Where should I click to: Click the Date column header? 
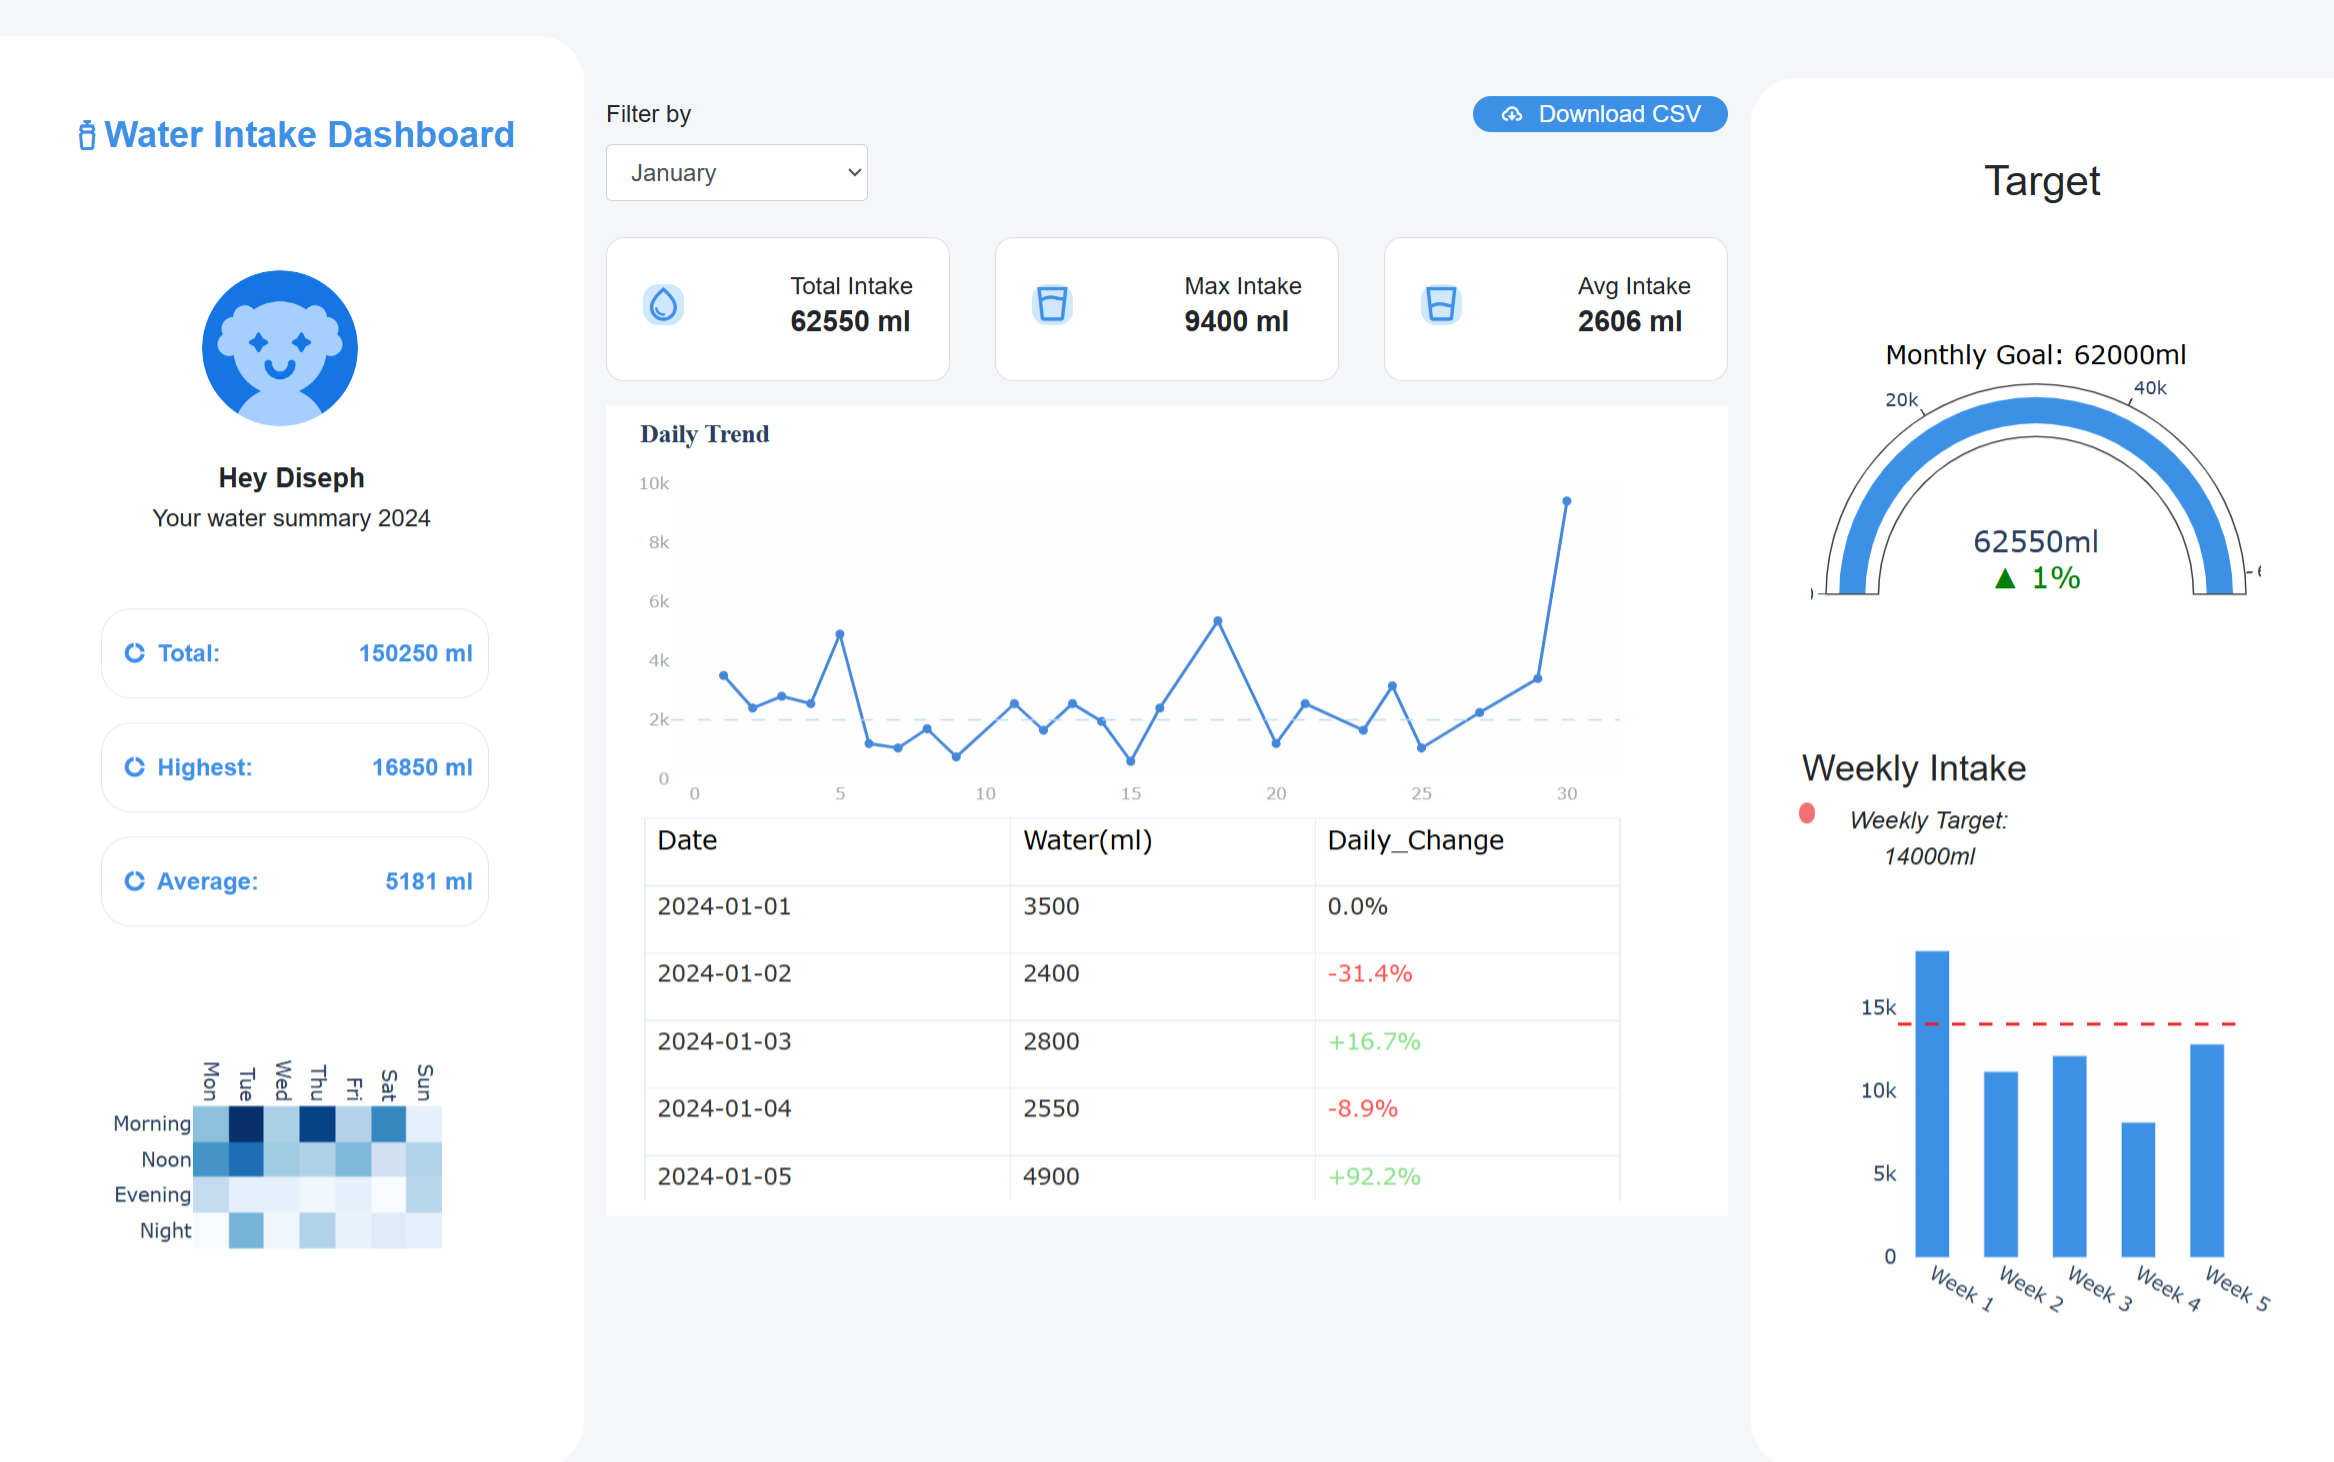coord(688,841)
